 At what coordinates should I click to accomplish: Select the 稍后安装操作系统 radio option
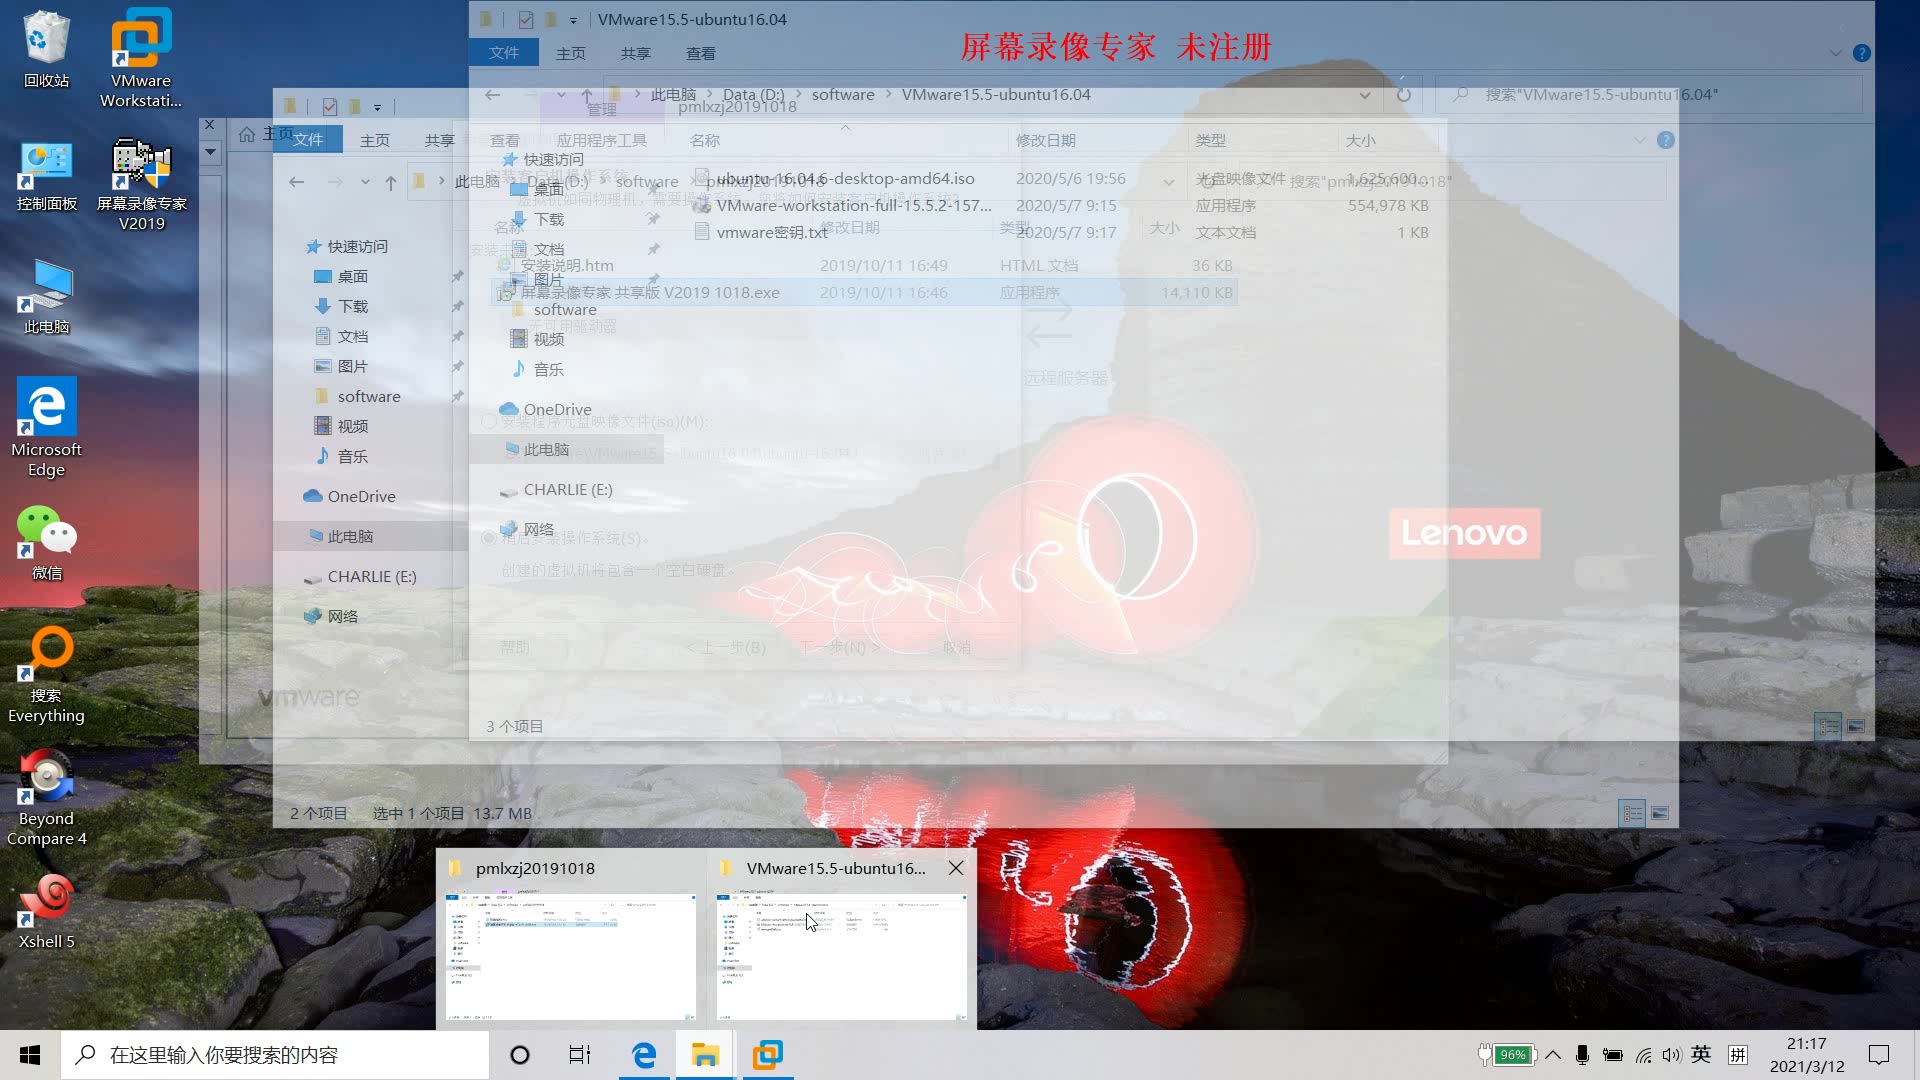click(x=490, y=538)
